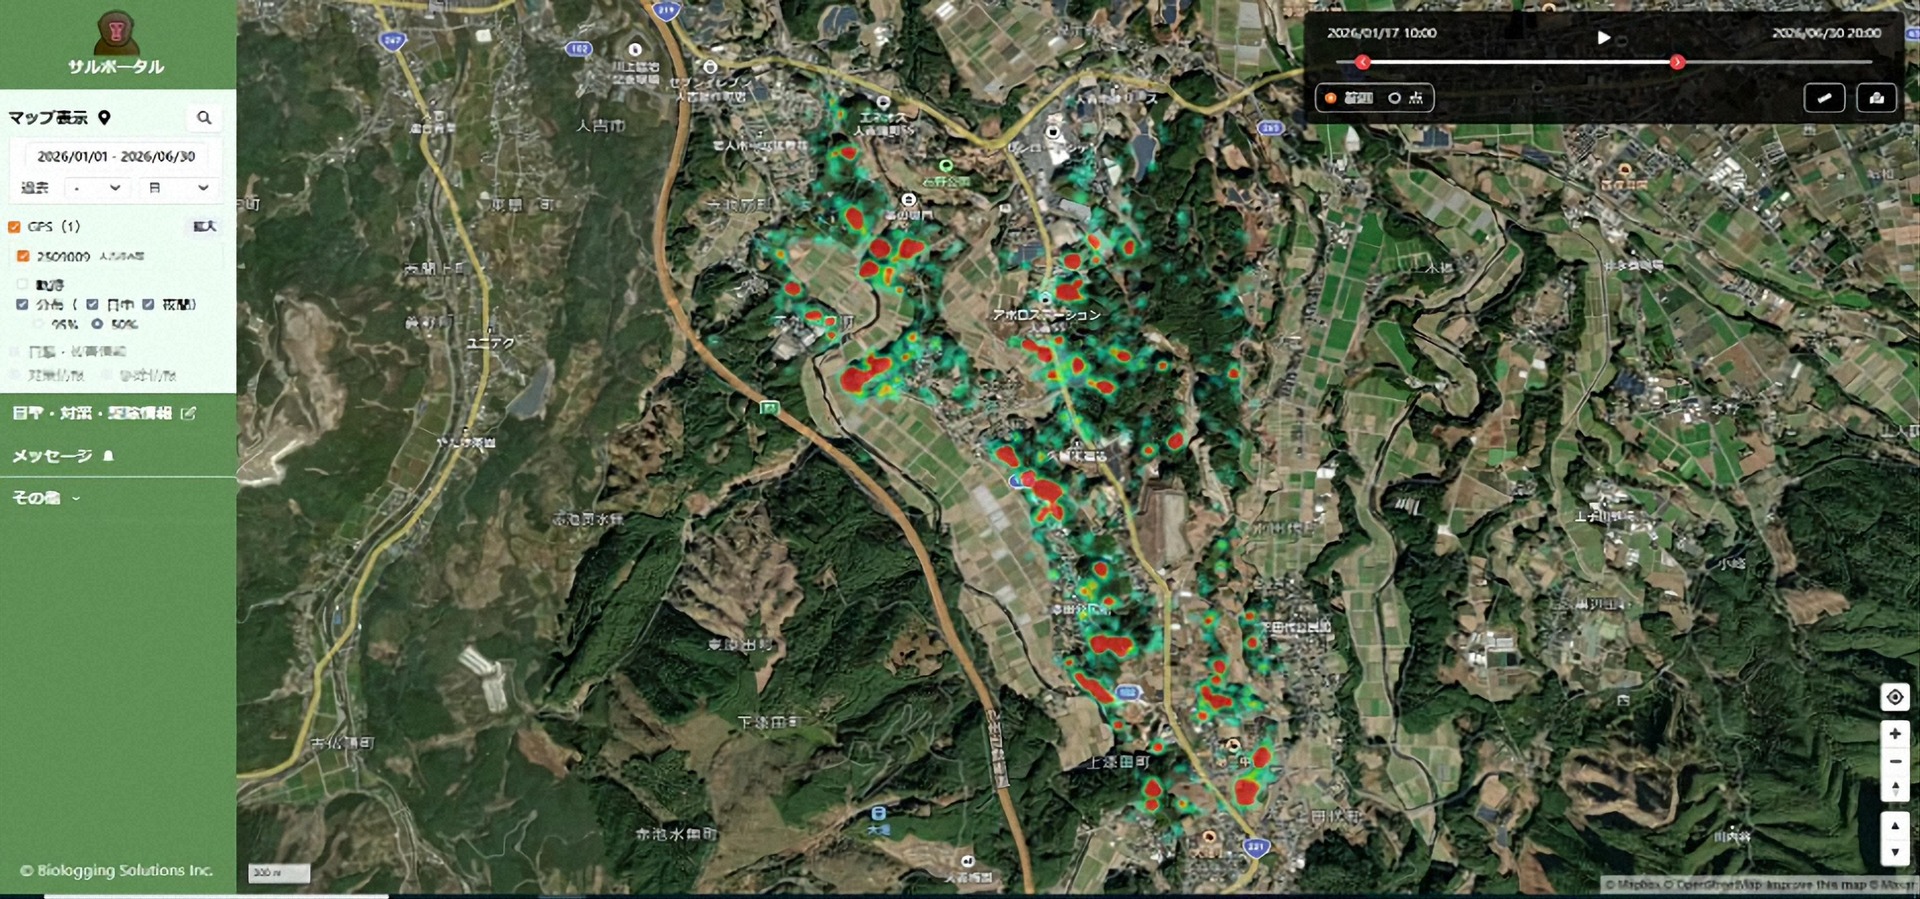Click the upper triangle pitch-up button

pyautogui.click(x=1895, y=826)
